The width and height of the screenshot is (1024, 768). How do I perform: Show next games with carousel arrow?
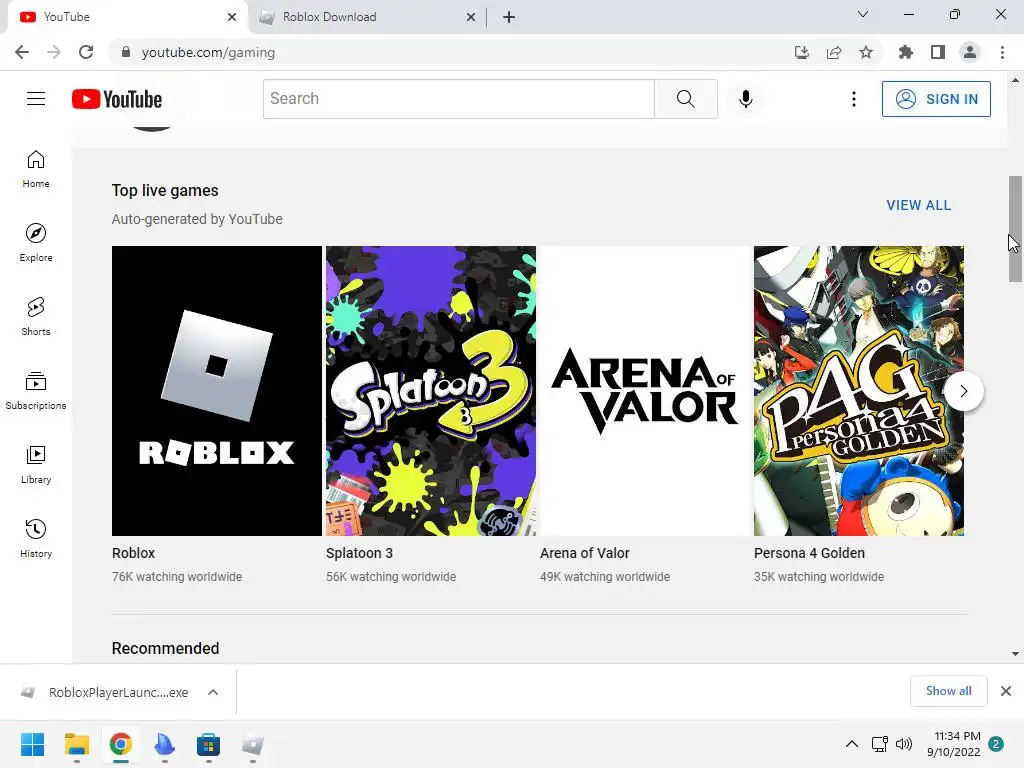click(964, 391)
